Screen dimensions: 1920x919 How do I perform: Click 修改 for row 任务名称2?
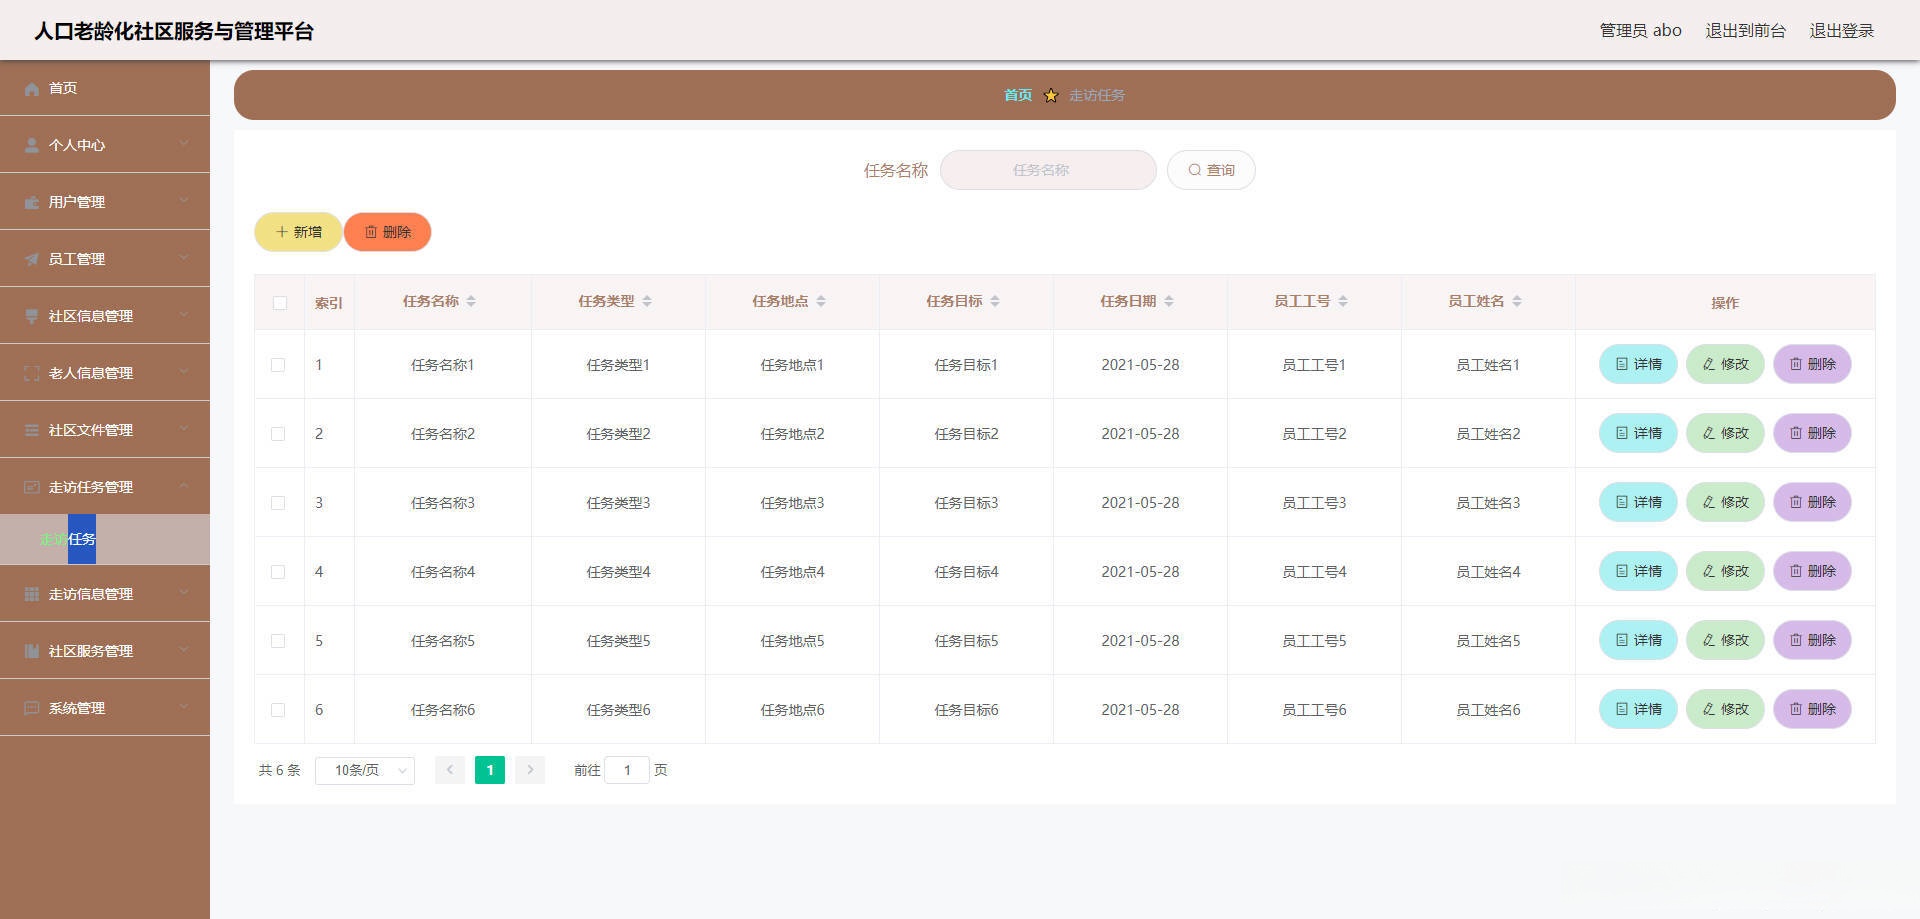1725,433
